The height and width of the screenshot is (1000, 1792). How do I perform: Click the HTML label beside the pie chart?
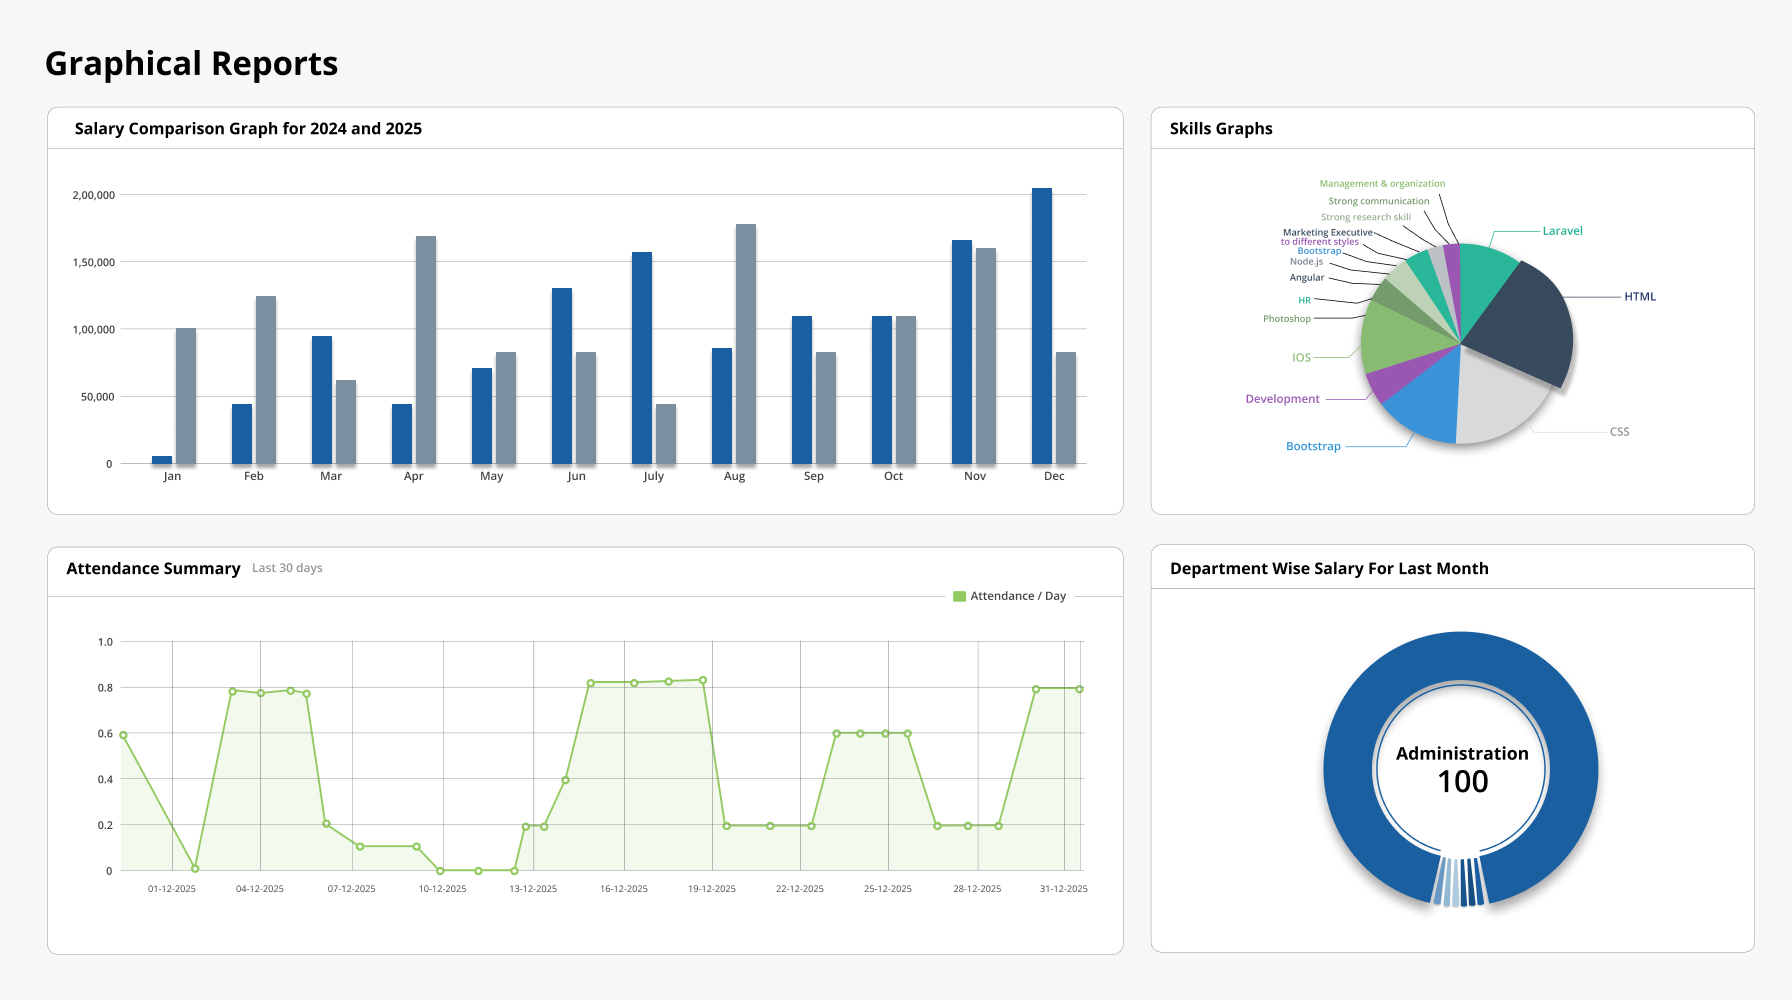point(1639,297)
